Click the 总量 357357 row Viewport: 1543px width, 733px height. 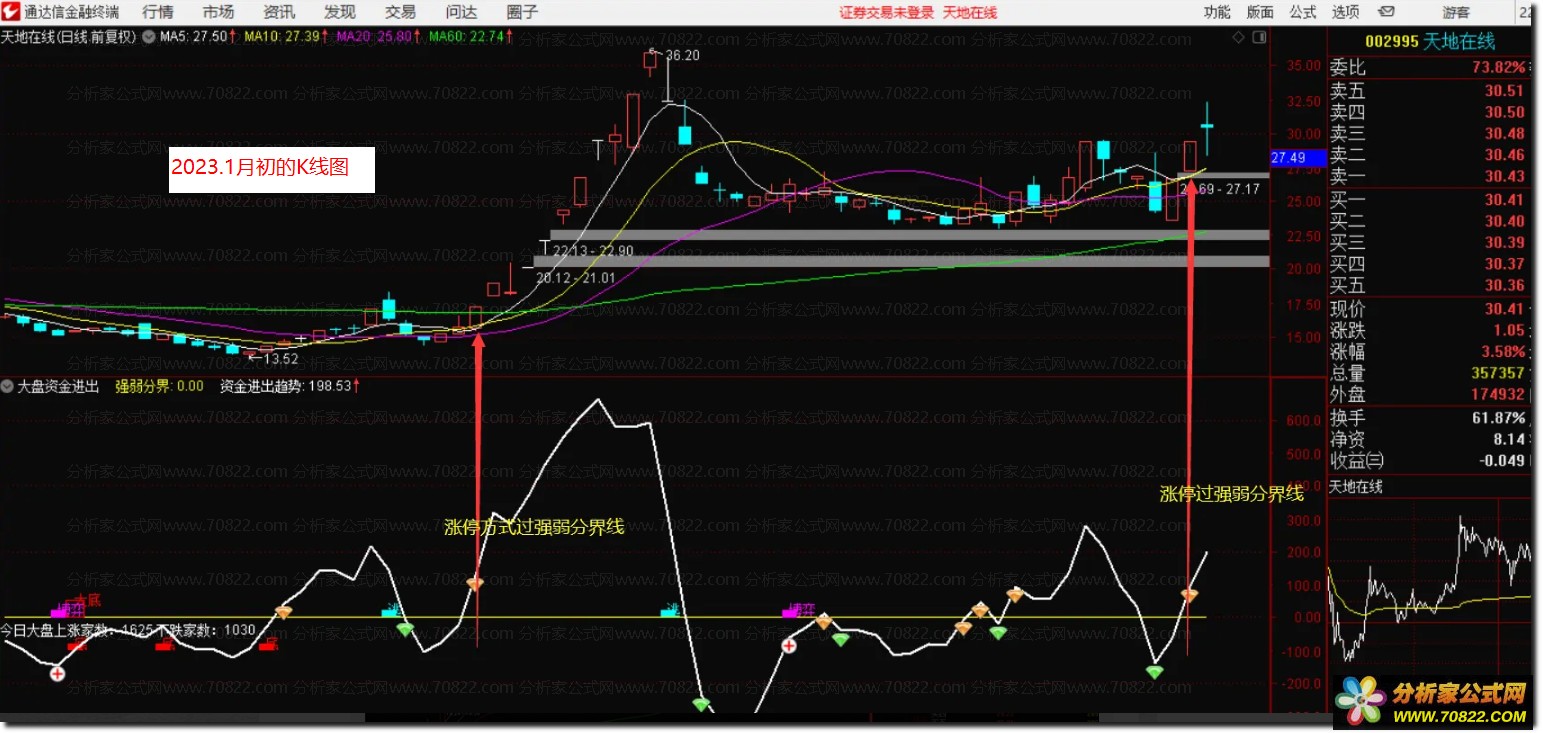(x=1429, y=373)
